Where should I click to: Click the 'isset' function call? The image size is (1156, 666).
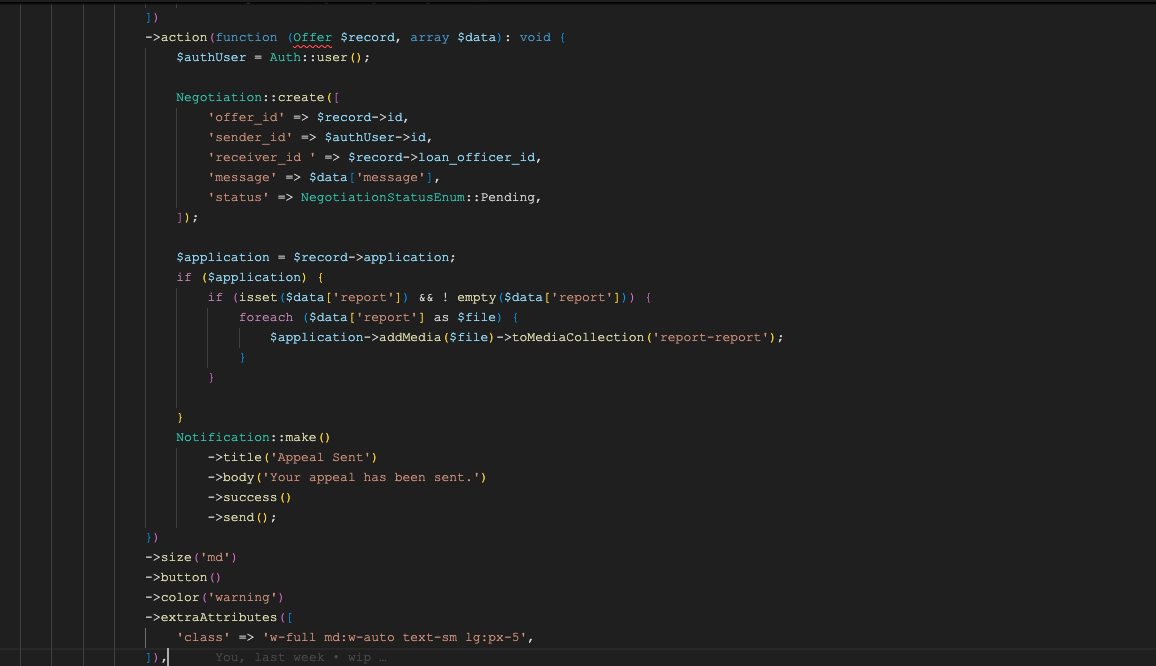click(x=258, y=297)
